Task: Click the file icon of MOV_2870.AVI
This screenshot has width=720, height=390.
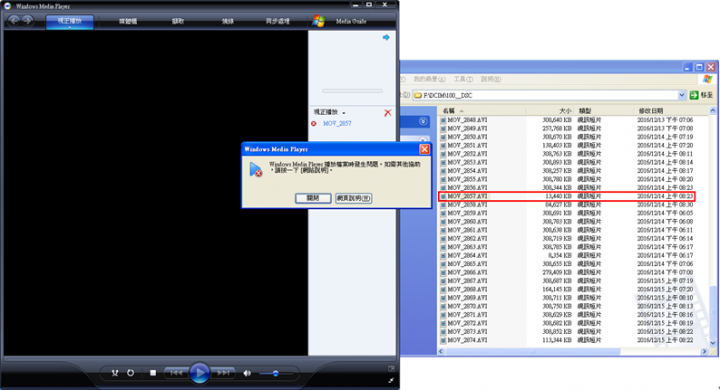Action: (443, 306)
